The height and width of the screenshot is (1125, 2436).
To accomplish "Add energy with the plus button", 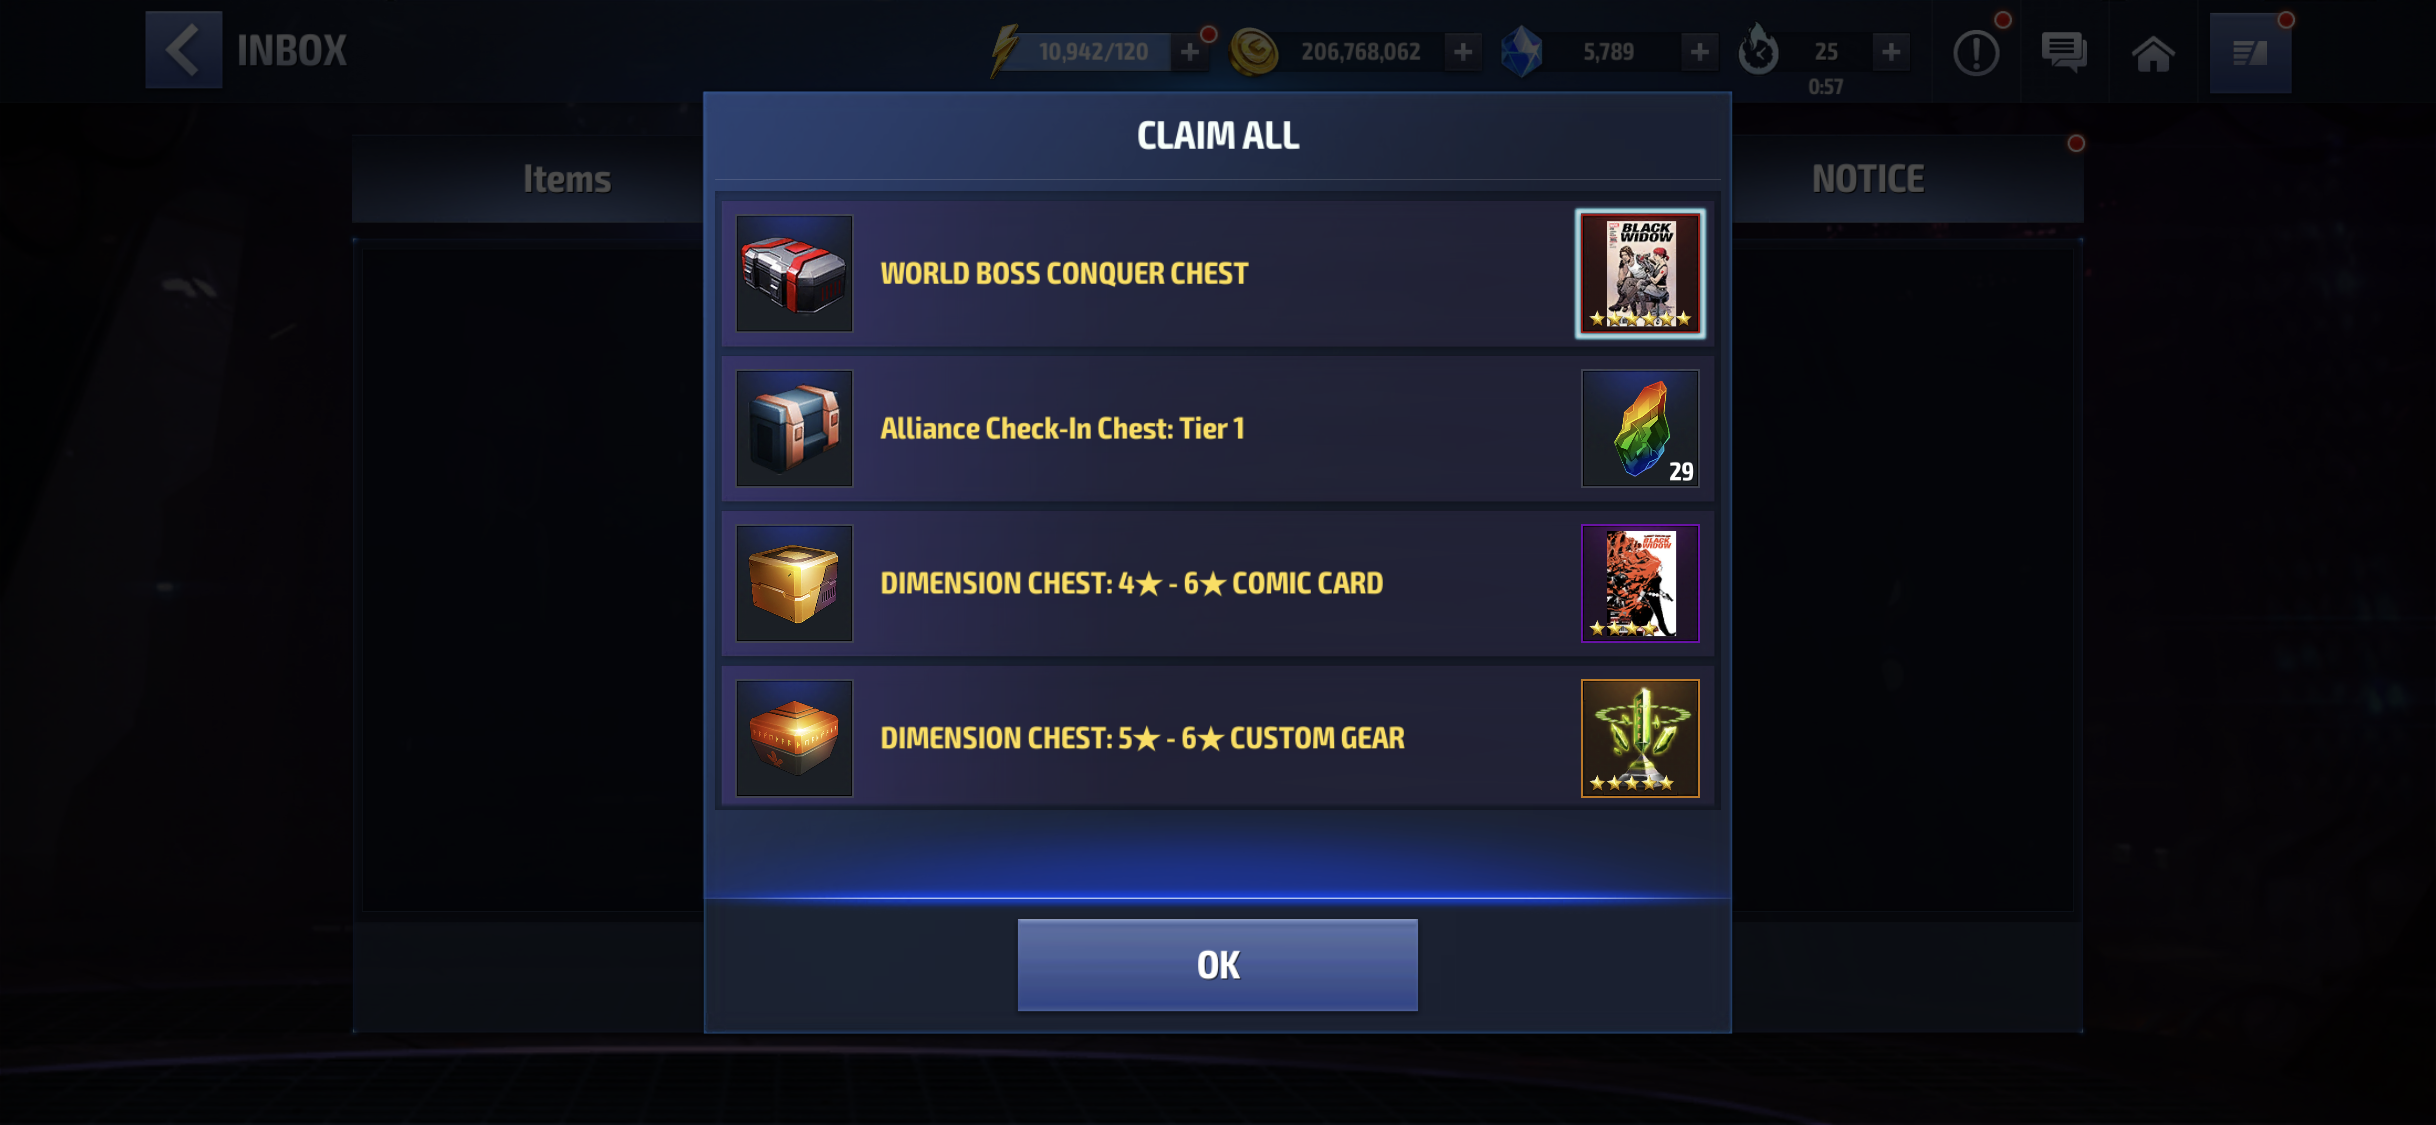I will point(1189,52).
